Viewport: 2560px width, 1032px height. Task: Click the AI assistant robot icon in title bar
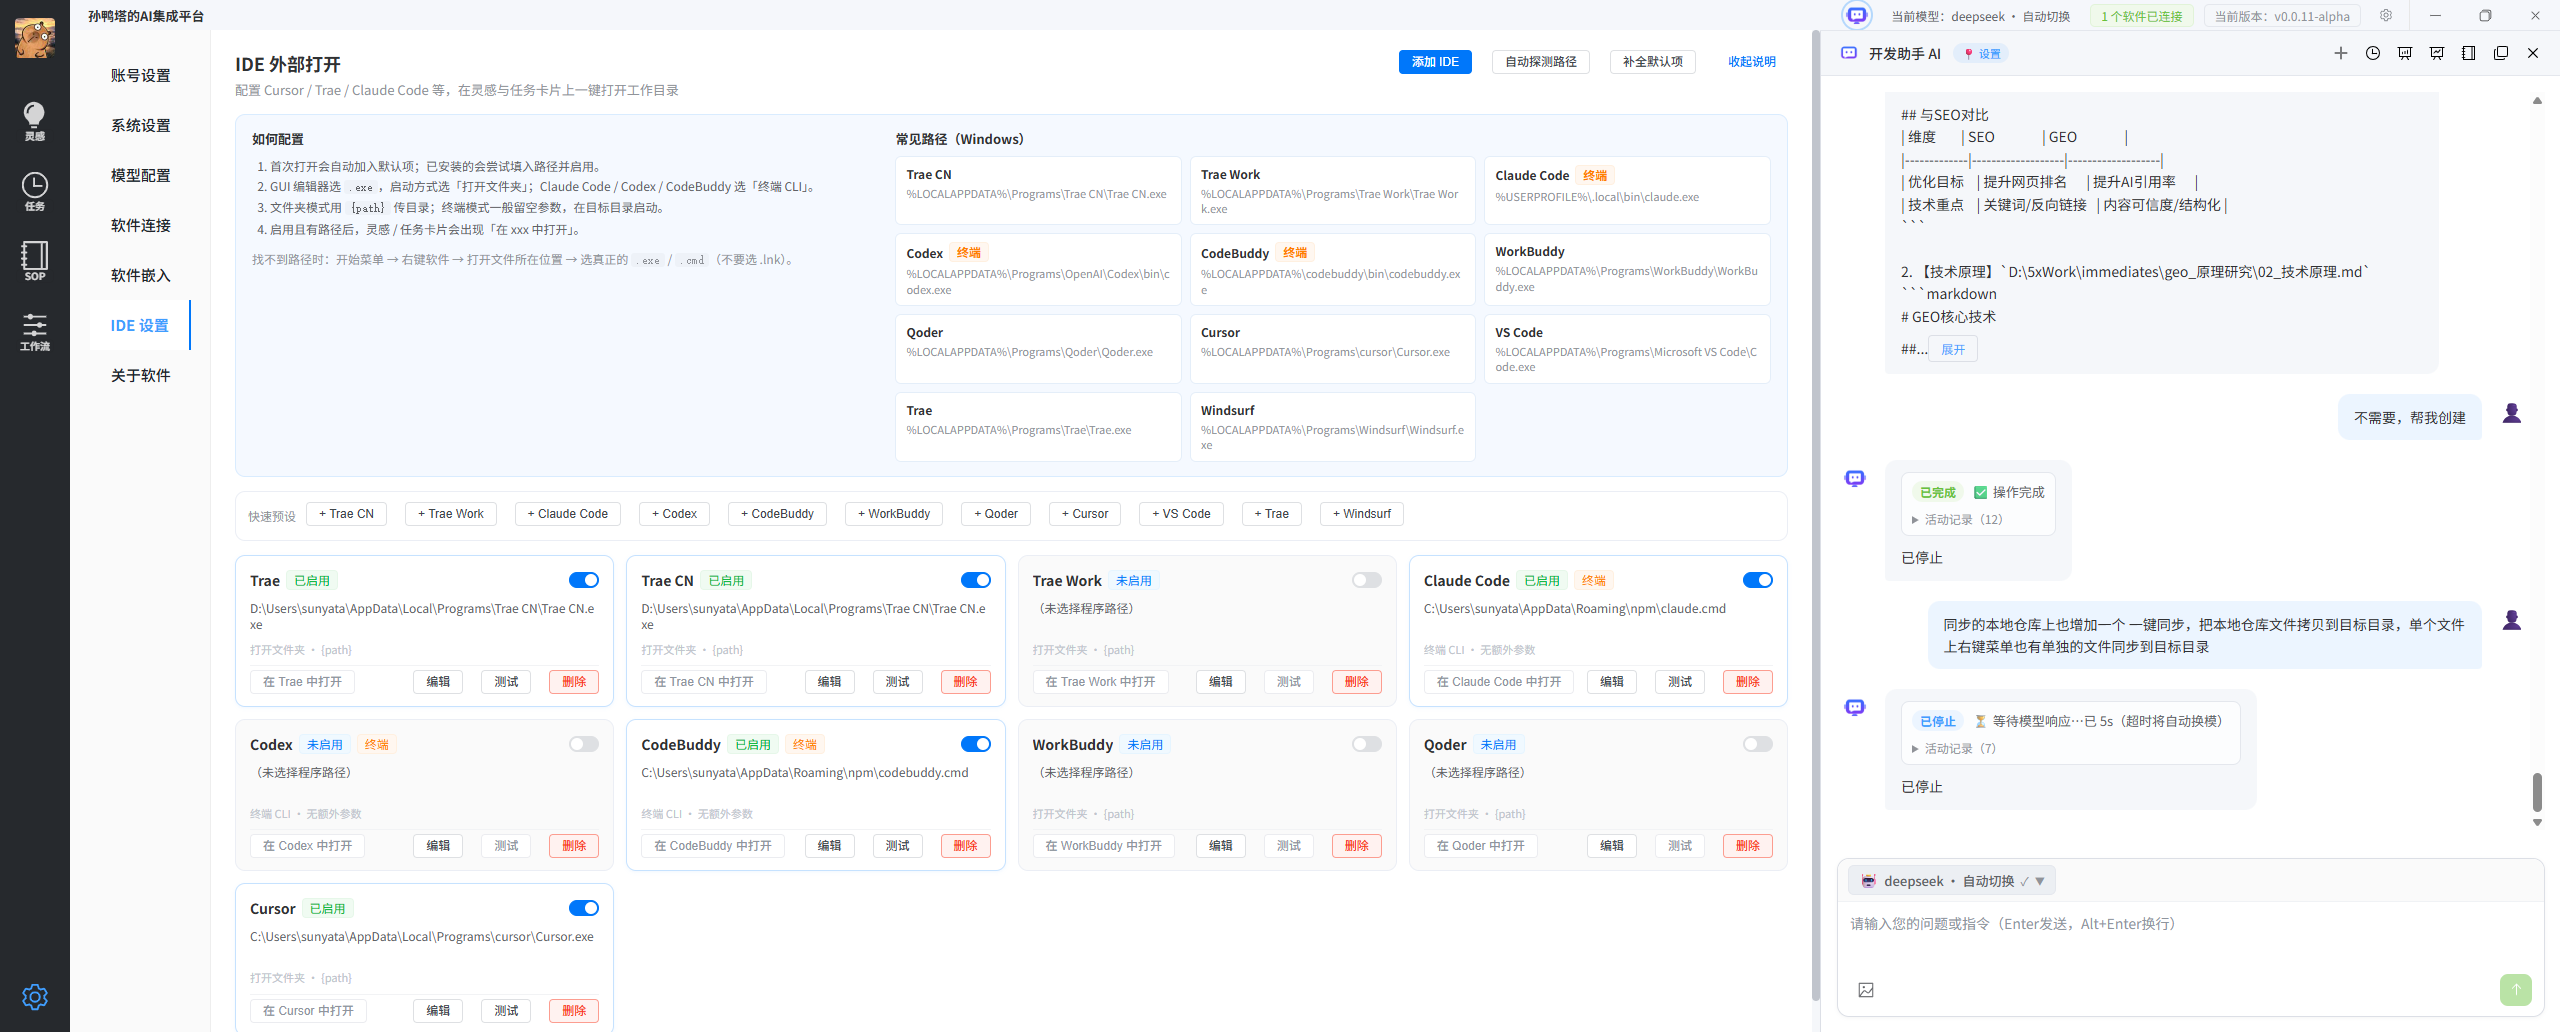[1857, 15]
